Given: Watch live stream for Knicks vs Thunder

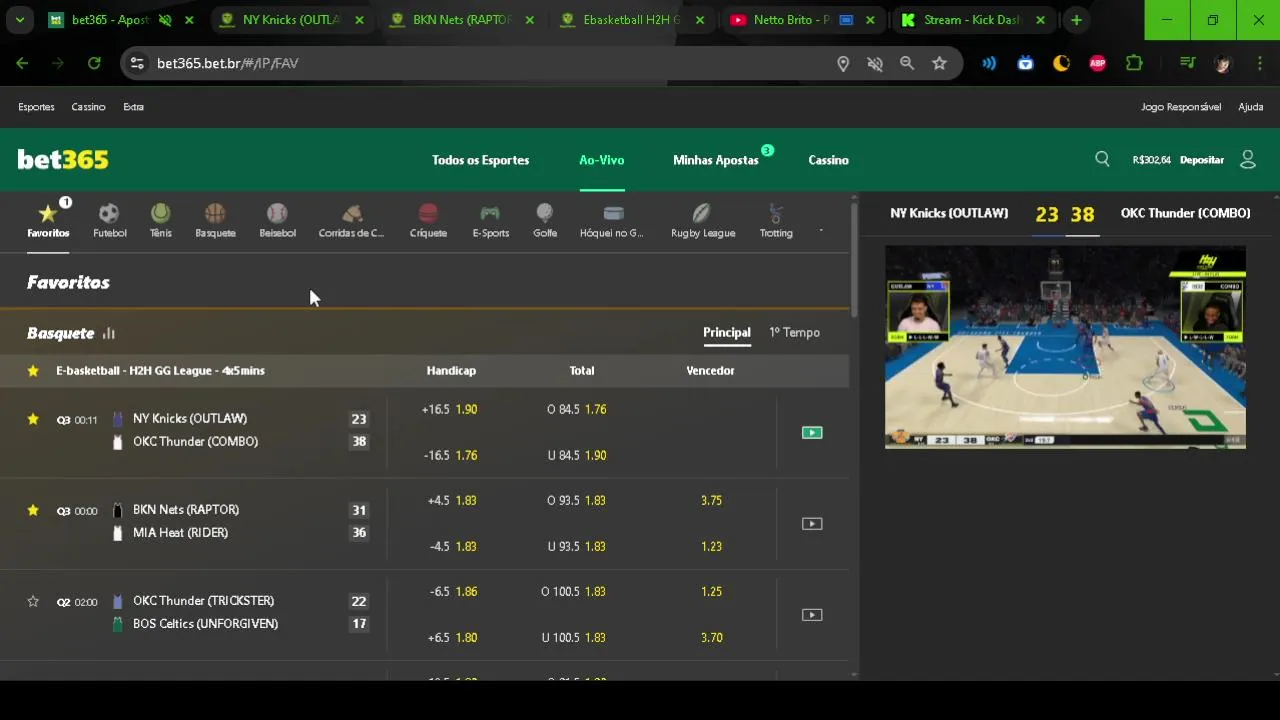Looking at the screenshot, I should click(x=812, y=433).
